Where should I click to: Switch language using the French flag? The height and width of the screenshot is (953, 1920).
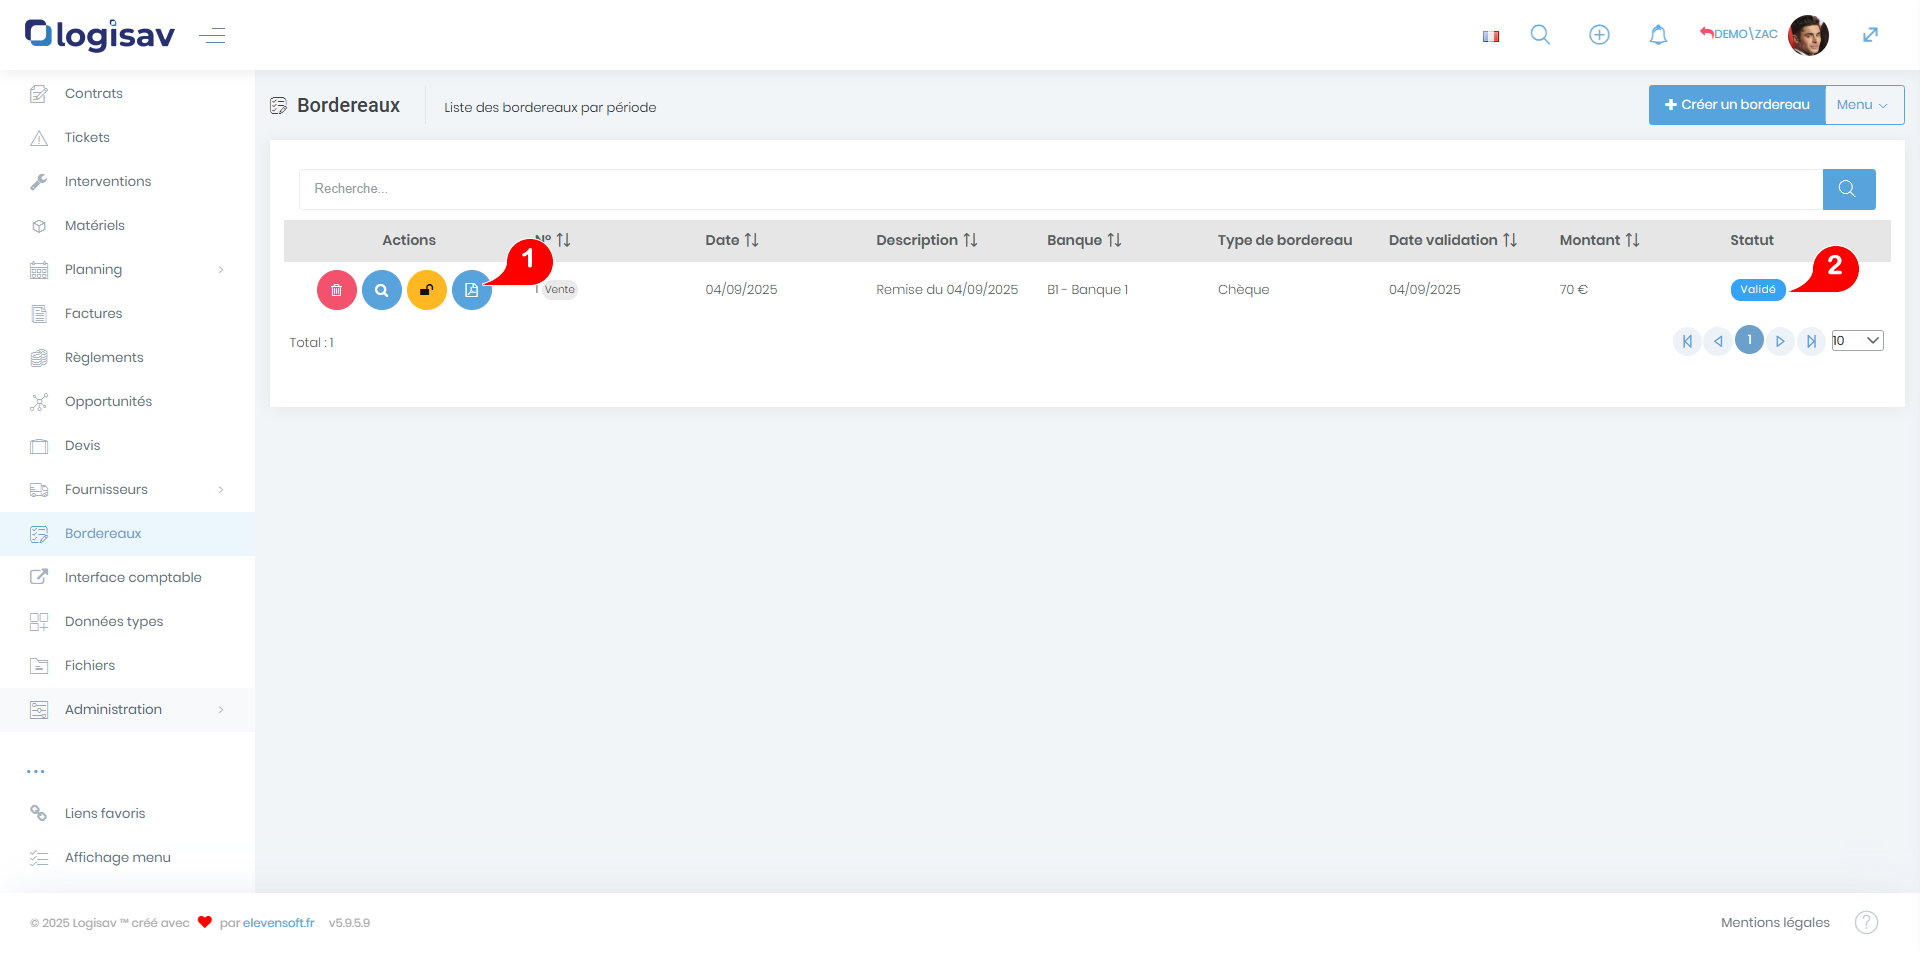pyautogui.click(x=1491, y=36)
